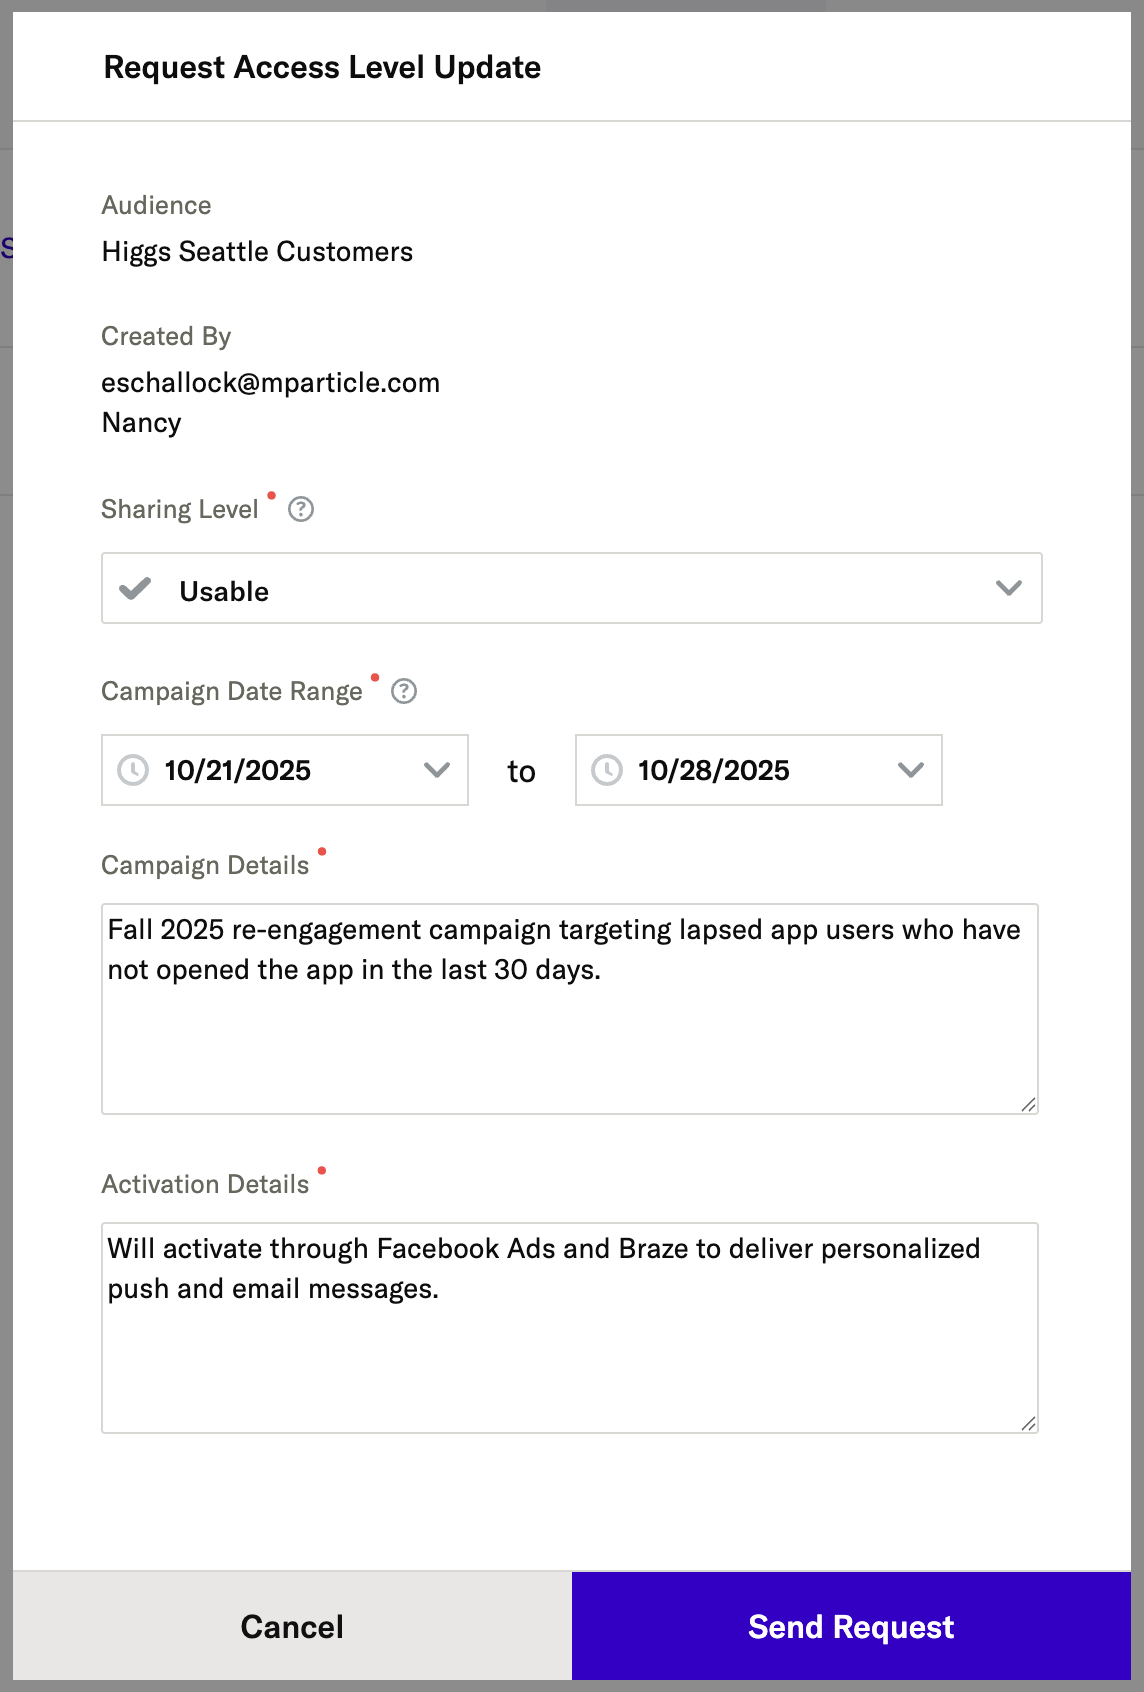The image size is (1144, 1692).
Task: Click the Higgs Seattle Customers audience name
Action: coord(257,252)
